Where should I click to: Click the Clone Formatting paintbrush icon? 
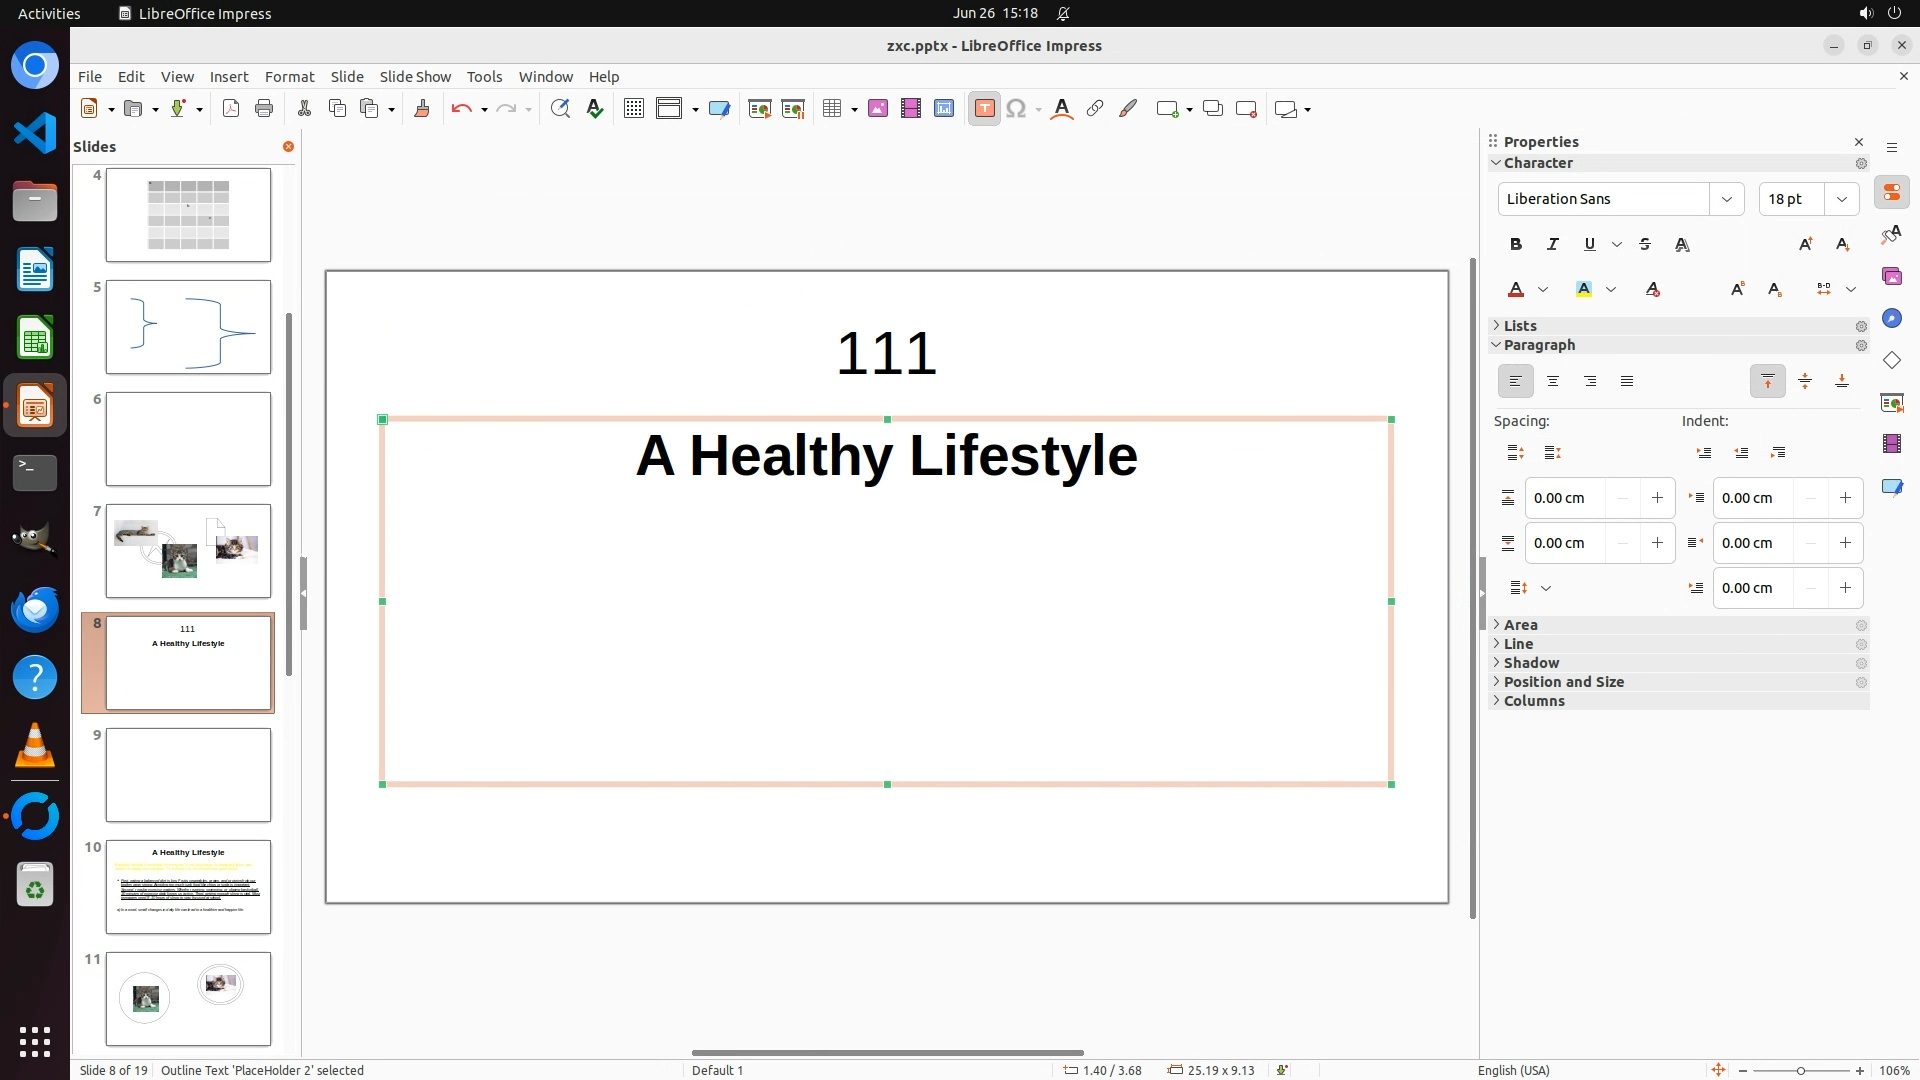click(x=421, y=109)
